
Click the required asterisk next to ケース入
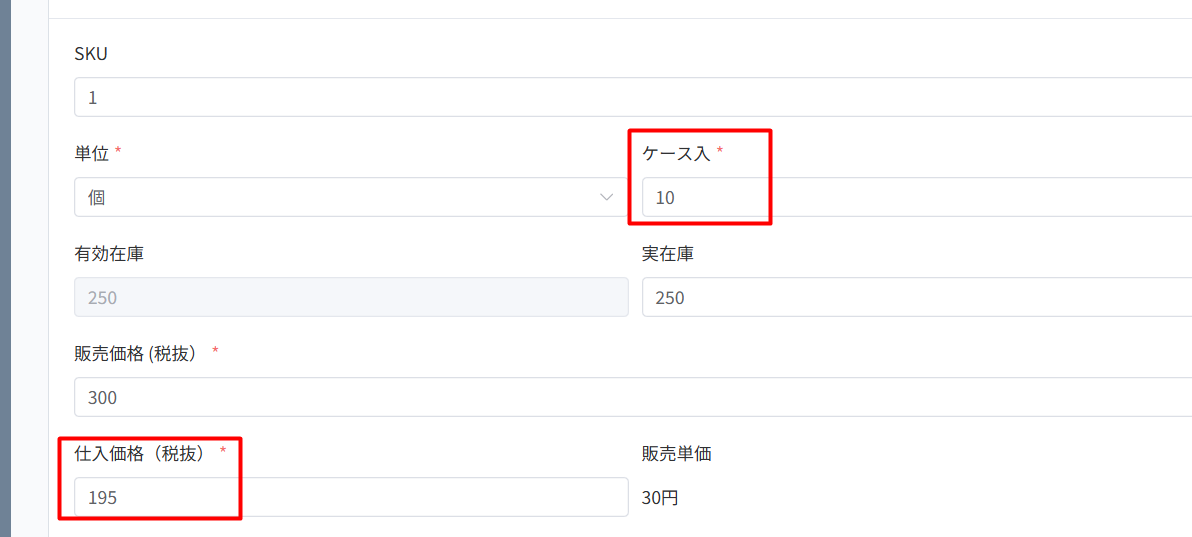tap(719, 152)
